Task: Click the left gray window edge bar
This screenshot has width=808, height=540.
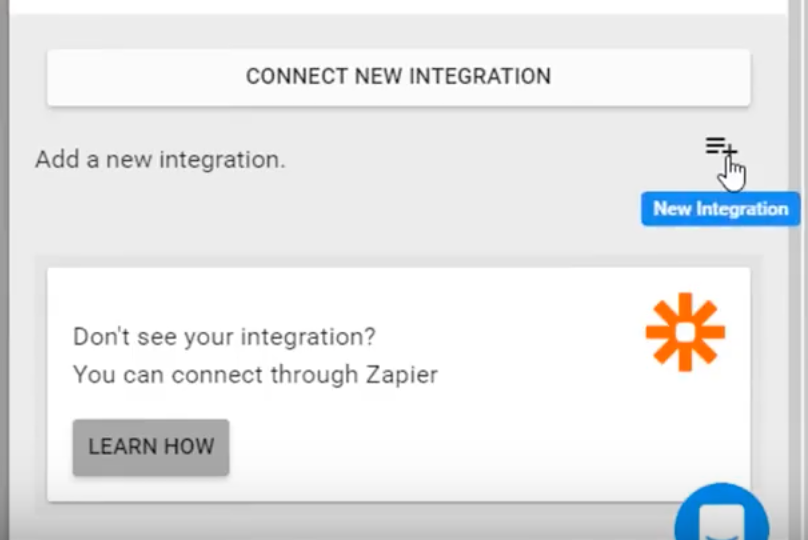Action: click(4, 270)
